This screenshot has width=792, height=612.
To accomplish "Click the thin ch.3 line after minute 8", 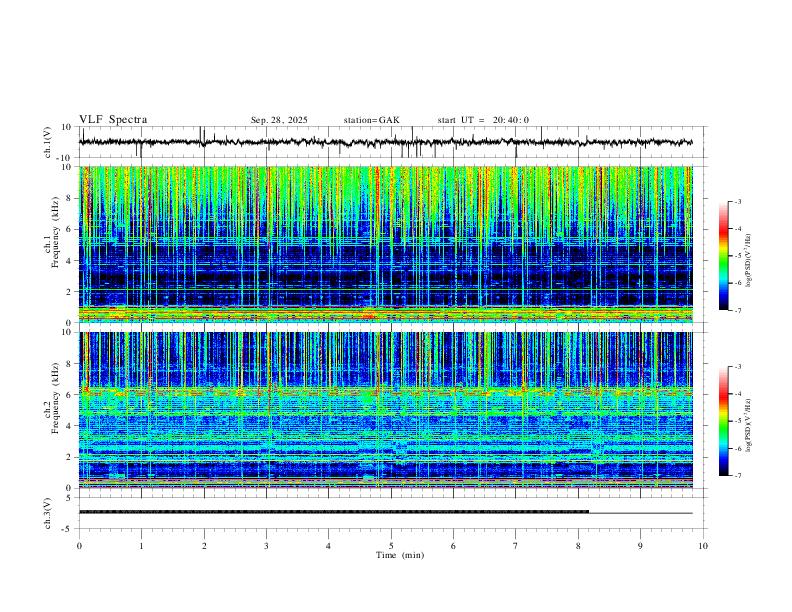I will point(640,513).
